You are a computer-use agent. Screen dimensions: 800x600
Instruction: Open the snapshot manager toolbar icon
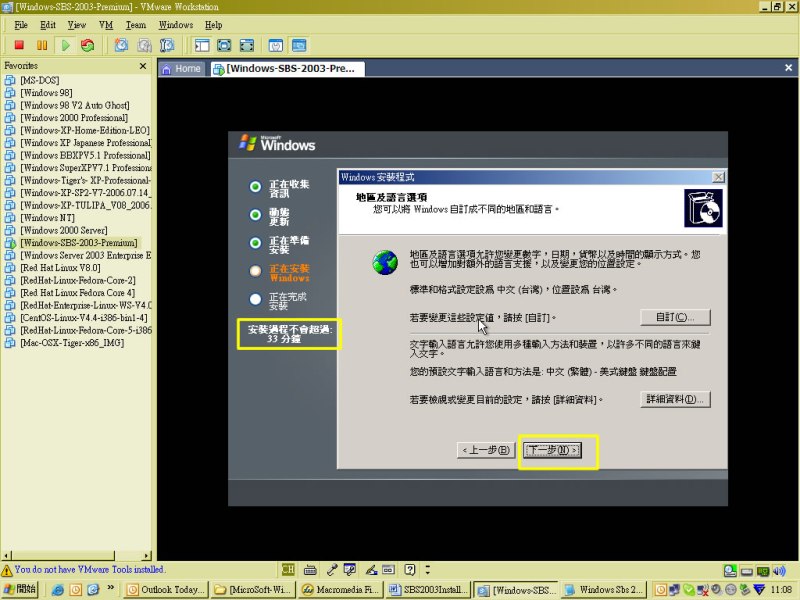(167, 45)
